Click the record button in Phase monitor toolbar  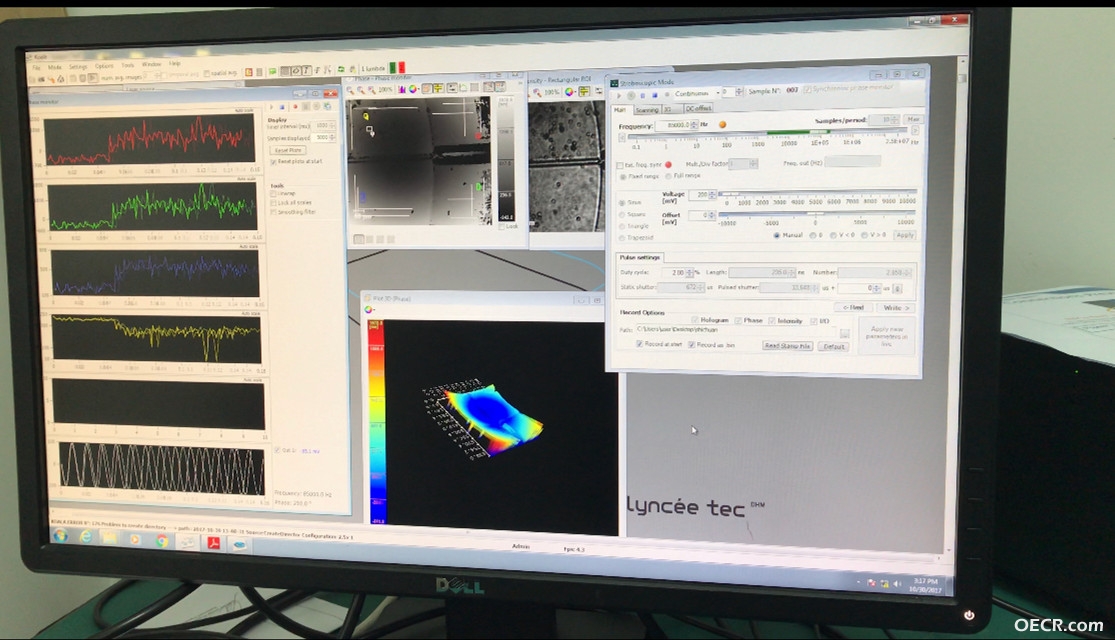tap(295, 107)
